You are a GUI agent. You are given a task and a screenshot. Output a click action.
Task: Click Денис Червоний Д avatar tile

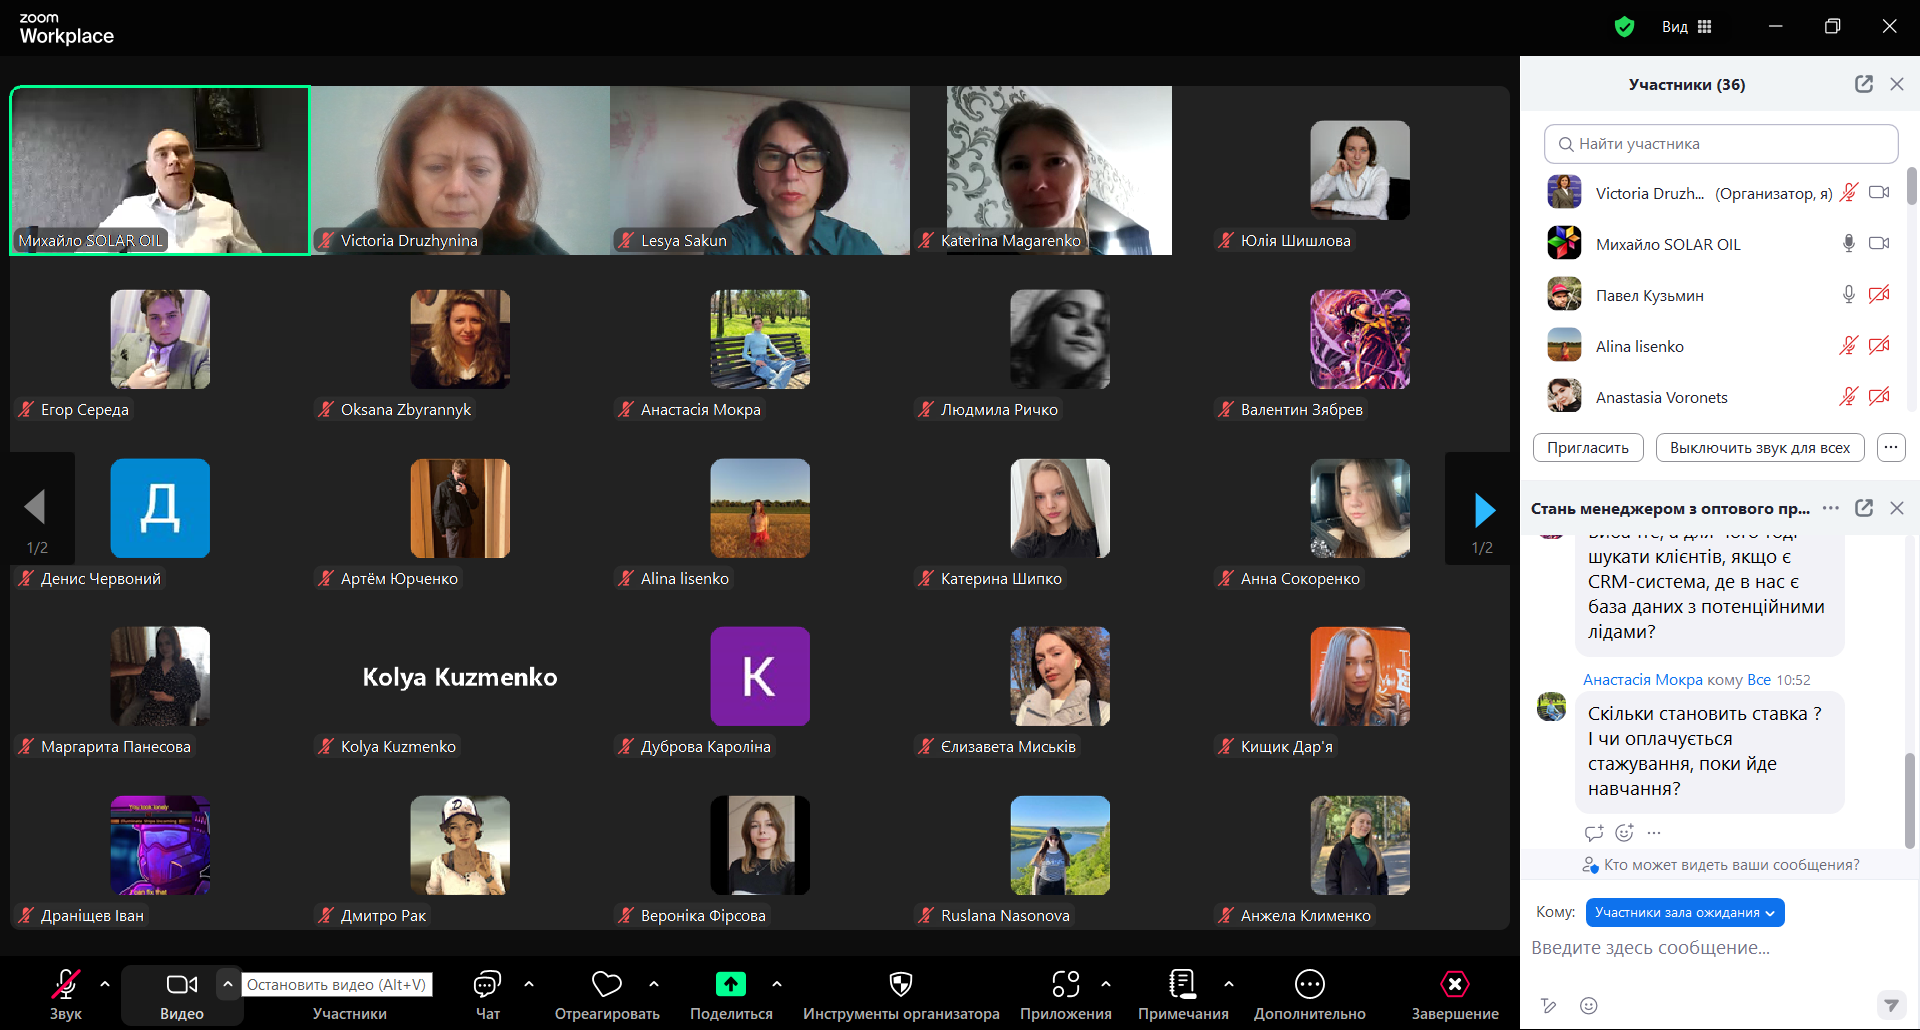coord(160,508)
